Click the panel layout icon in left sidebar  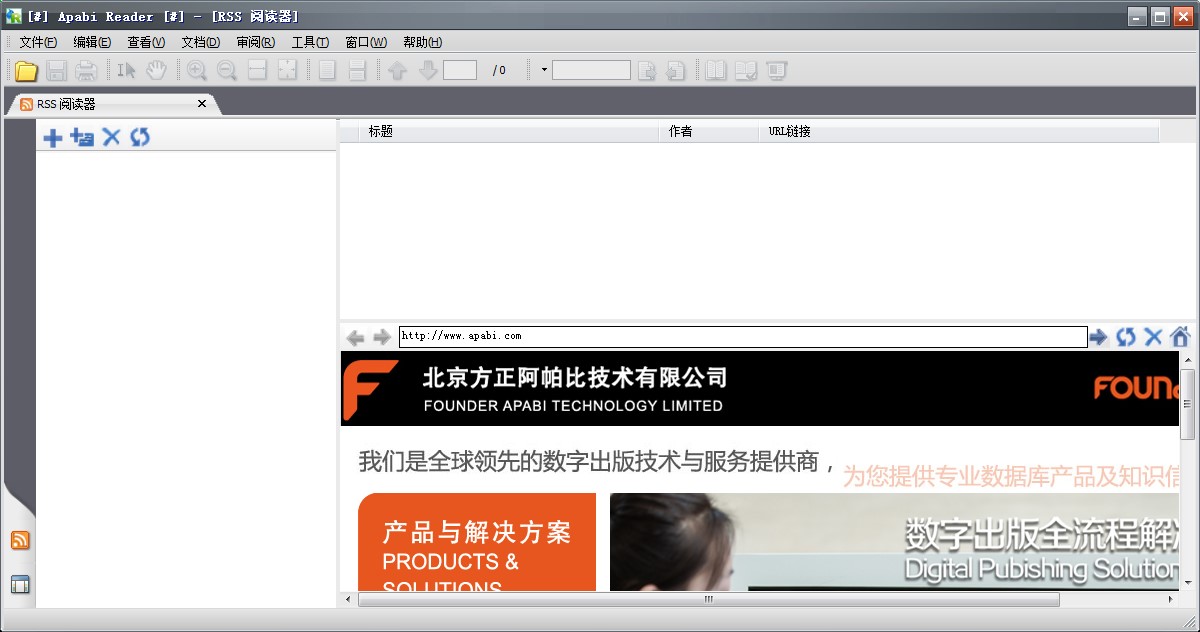20,585
